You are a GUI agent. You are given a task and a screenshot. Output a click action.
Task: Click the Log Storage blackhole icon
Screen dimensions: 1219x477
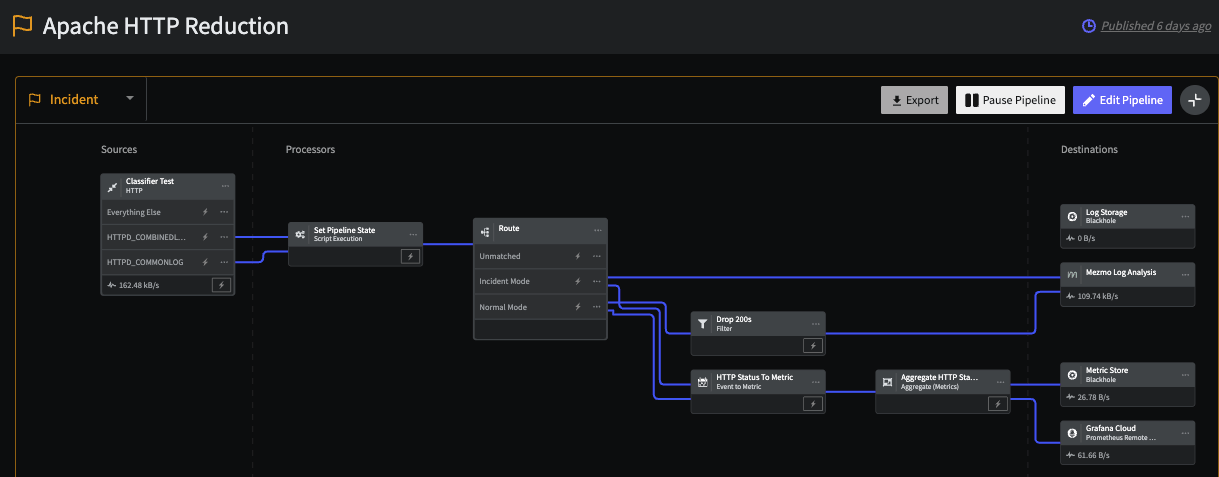(1072, 216)
